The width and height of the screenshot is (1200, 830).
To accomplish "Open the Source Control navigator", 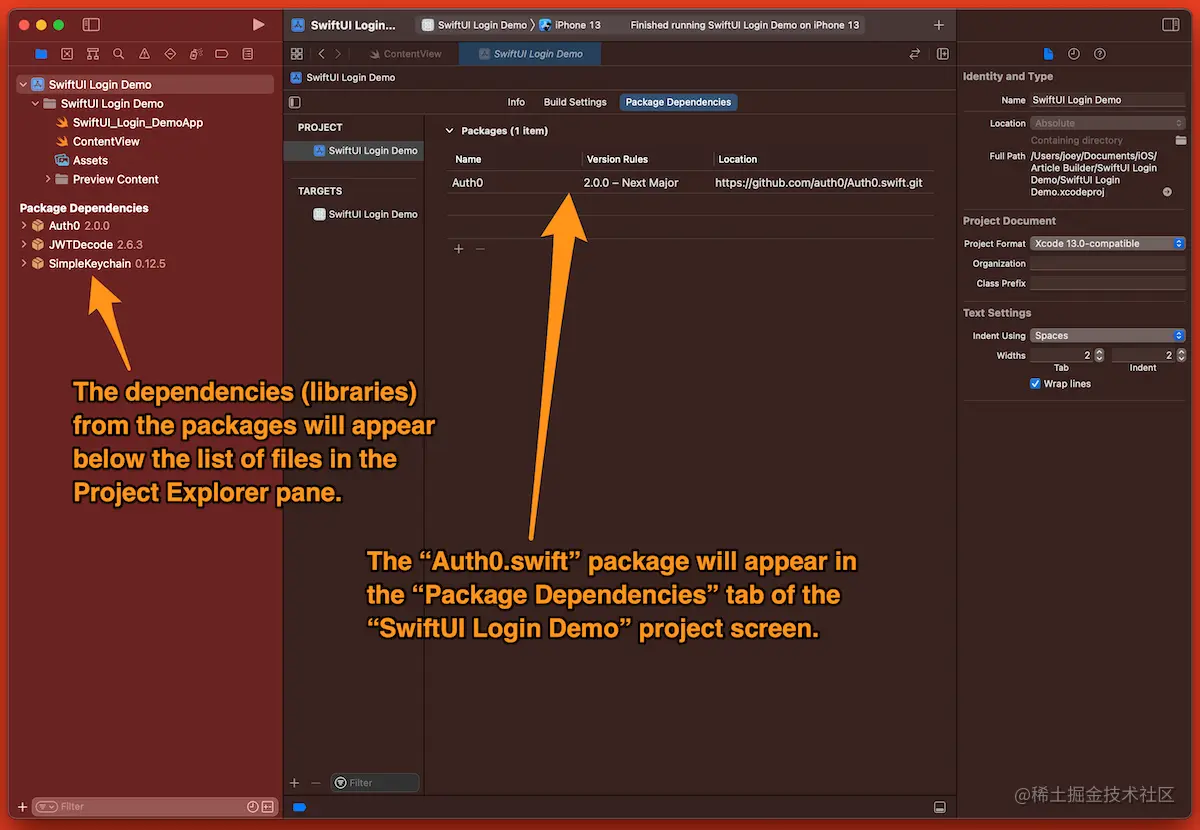I will (x=67, y=54).
